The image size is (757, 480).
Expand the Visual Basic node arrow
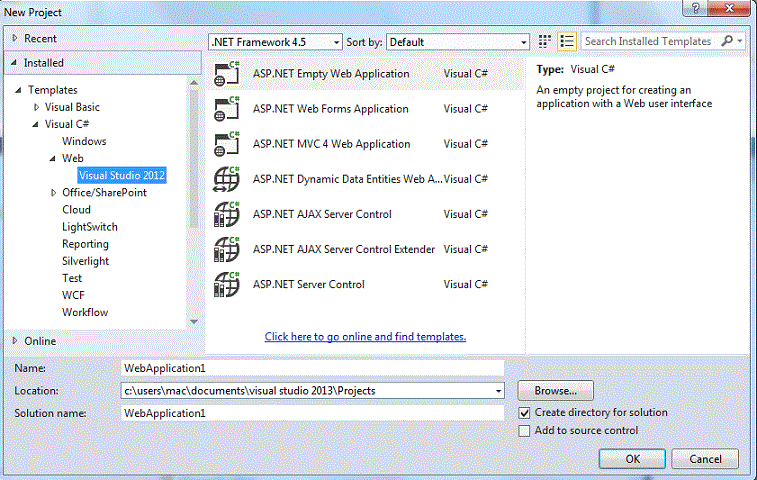(36, 107)
